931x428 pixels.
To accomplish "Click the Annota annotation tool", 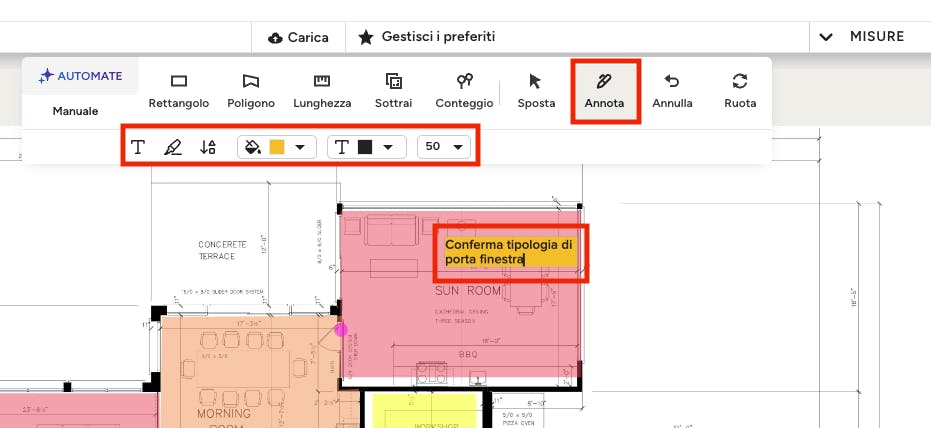I will point(605,90).
